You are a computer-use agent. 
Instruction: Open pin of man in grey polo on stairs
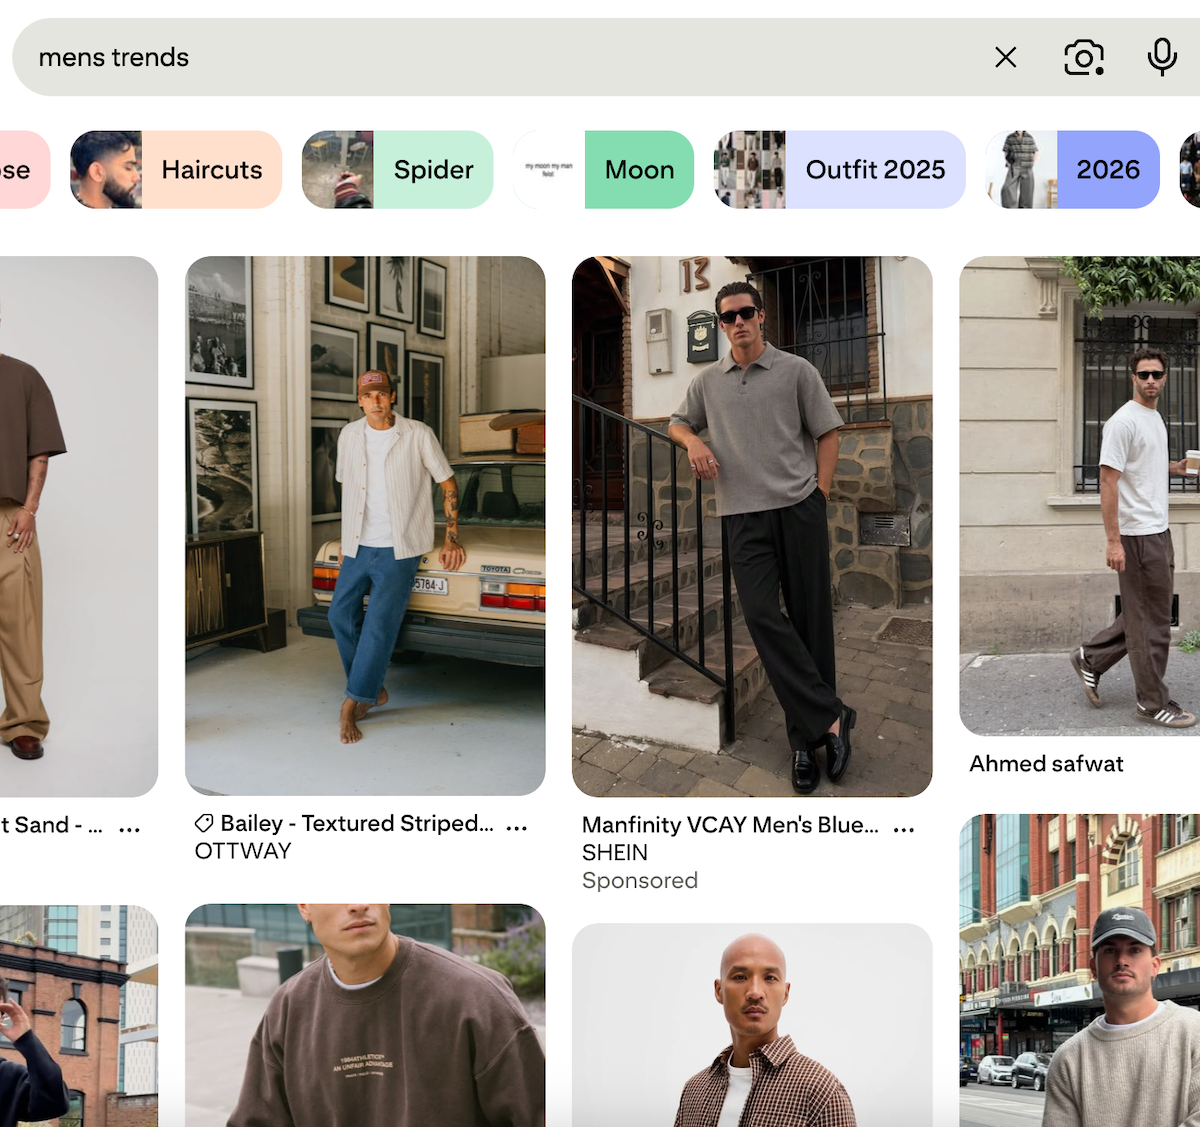pos(752,526)
